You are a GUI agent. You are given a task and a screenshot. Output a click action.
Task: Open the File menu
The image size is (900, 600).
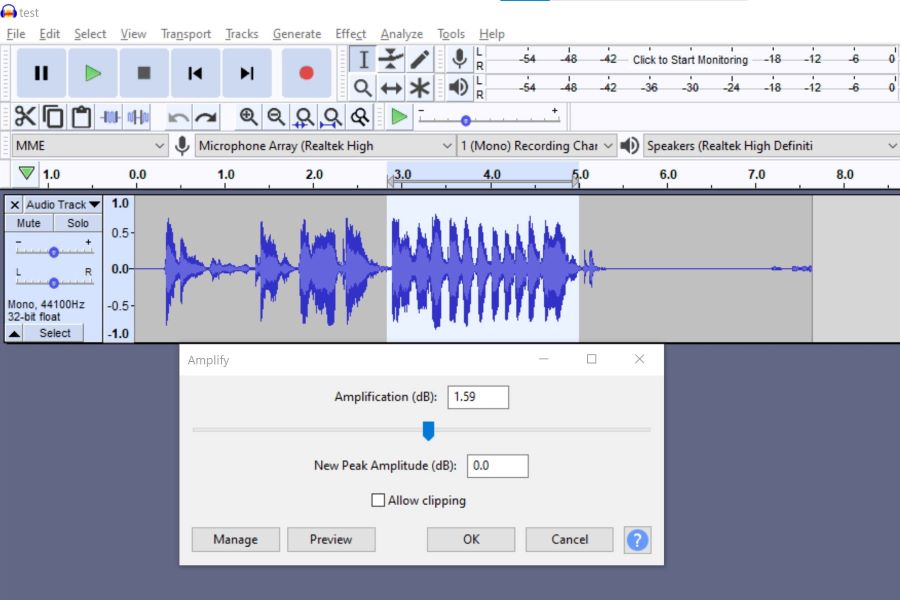coord(16,34)
